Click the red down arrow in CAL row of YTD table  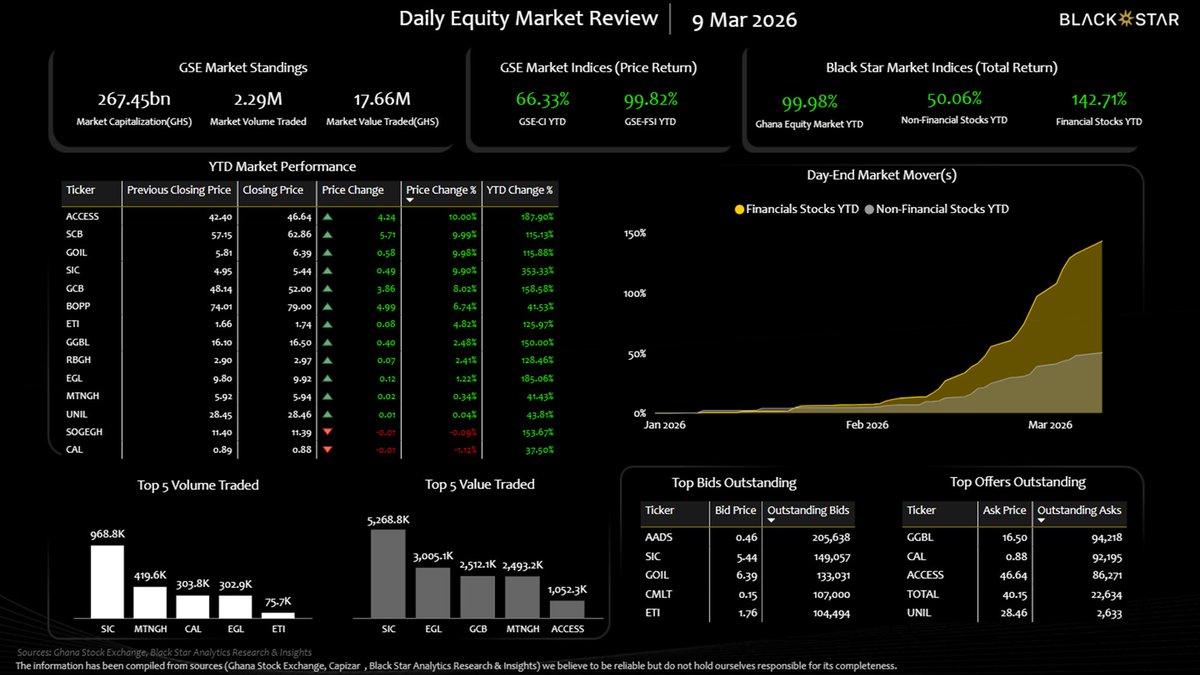pos(327,450)
